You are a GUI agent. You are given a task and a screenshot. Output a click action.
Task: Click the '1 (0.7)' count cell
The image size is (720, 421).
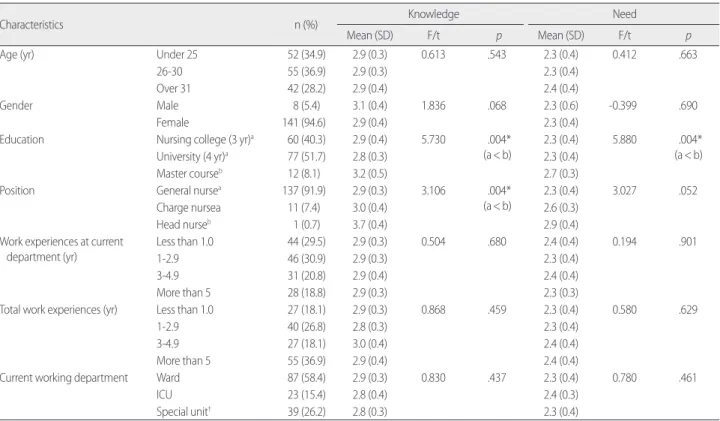[x=306, y=225]
